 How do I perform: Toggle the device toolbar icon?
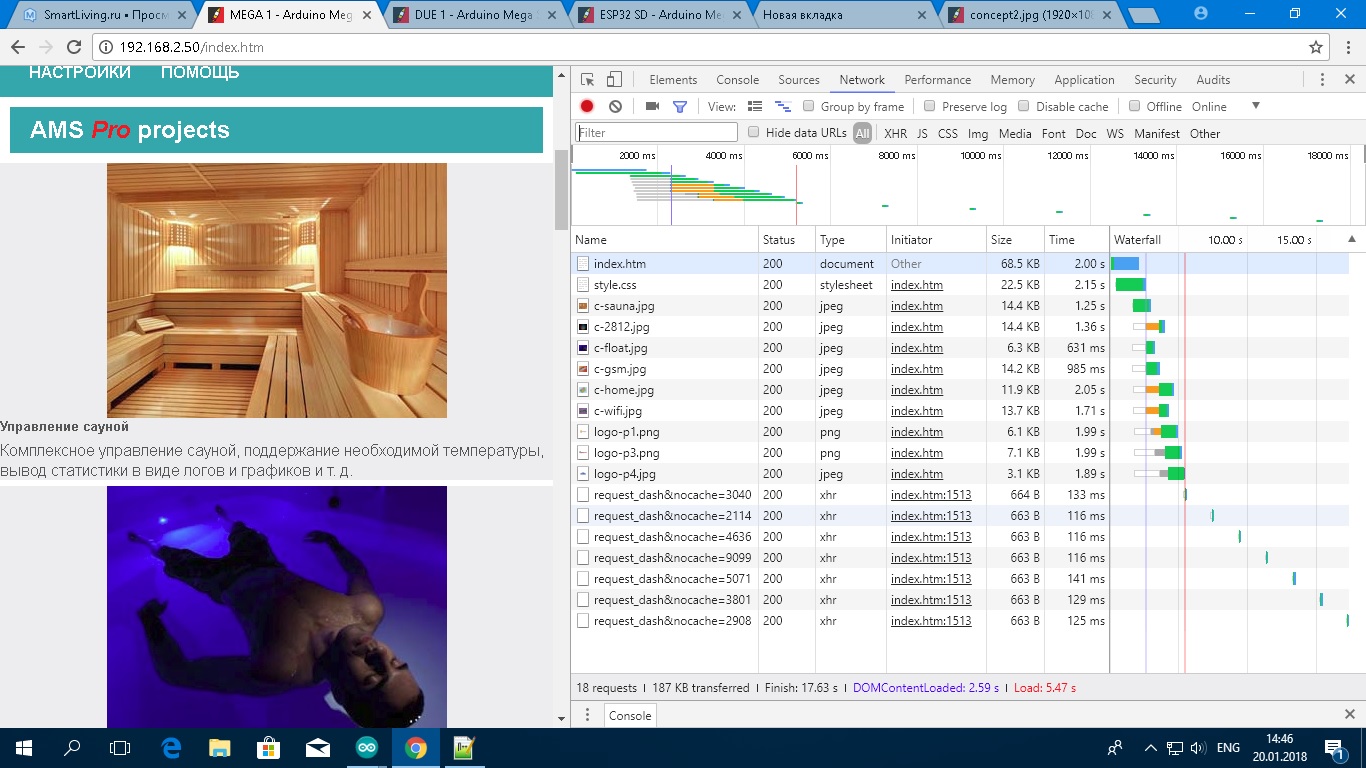coord(614,80)
